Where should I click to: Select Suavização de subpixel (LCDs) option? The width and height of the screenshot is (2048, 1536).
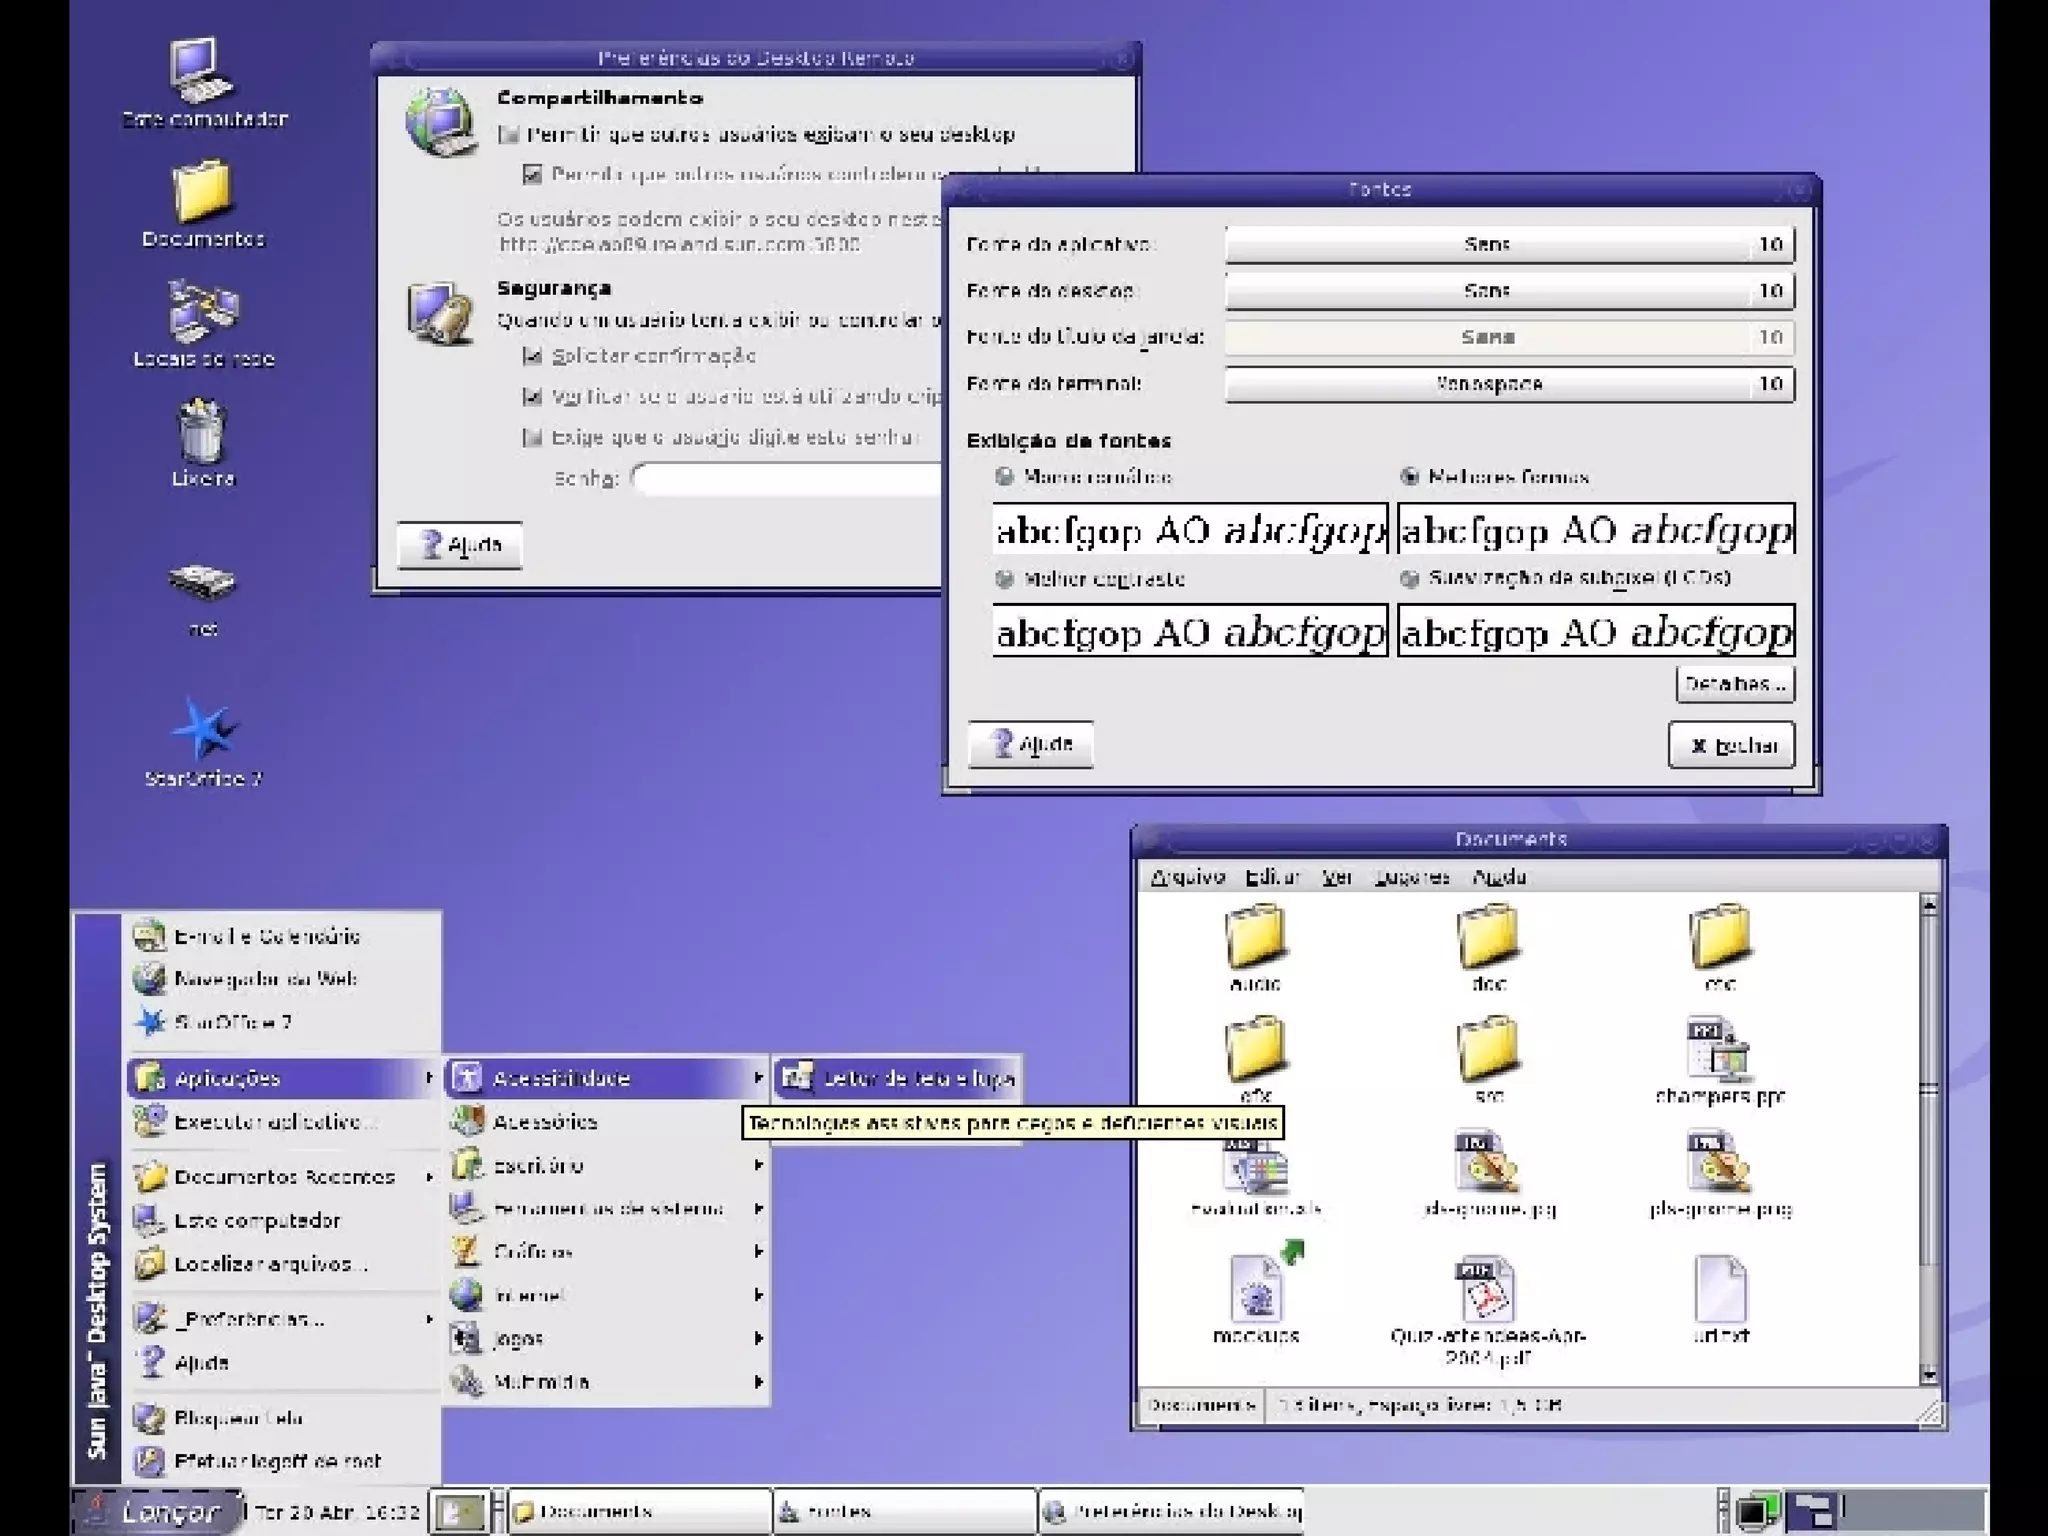click(1410, 578)
